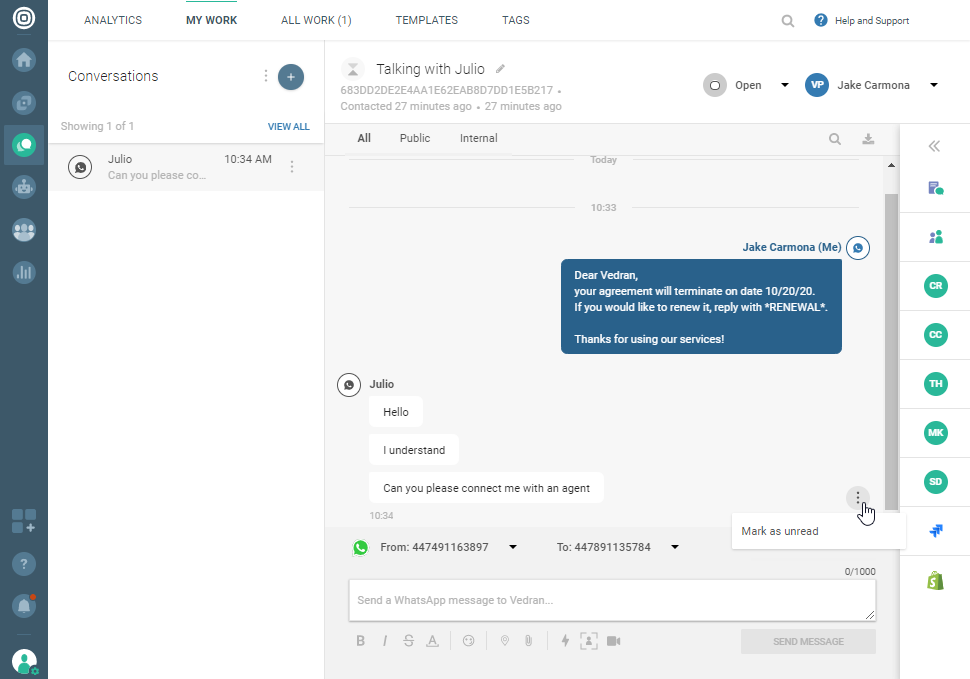Open the conversation status Open dropdown
Viewport: 970px width, 679px height.
pos(784,85)
